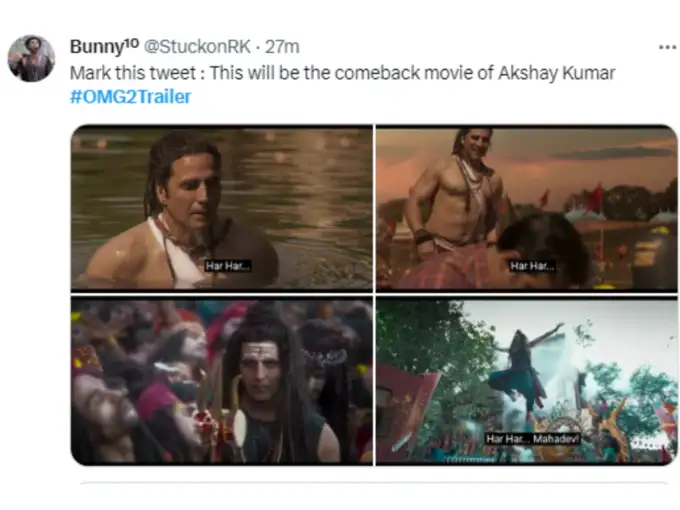Click the Bunny10 display name

(x=104, y=46)
